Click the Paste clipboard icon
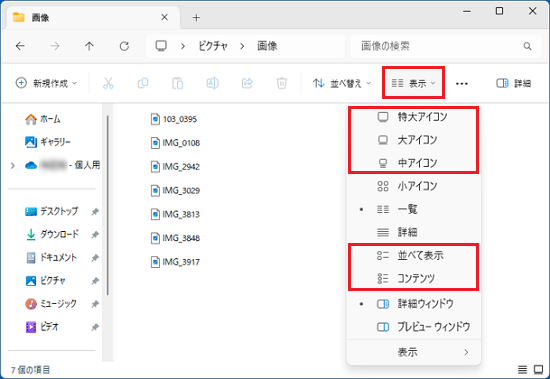 177,83
